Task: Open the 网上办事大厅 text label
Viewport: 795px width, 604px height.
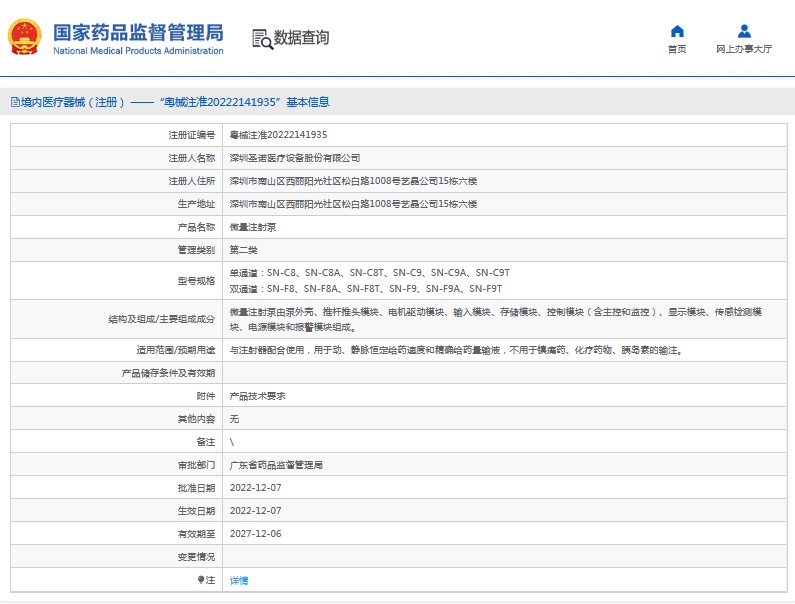Action: [744, 49]
